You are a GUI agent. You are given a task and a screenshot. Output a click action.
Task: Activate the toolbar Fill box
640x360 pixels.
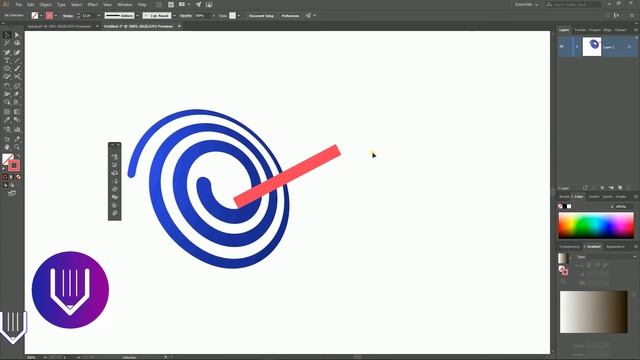(7, 159)
